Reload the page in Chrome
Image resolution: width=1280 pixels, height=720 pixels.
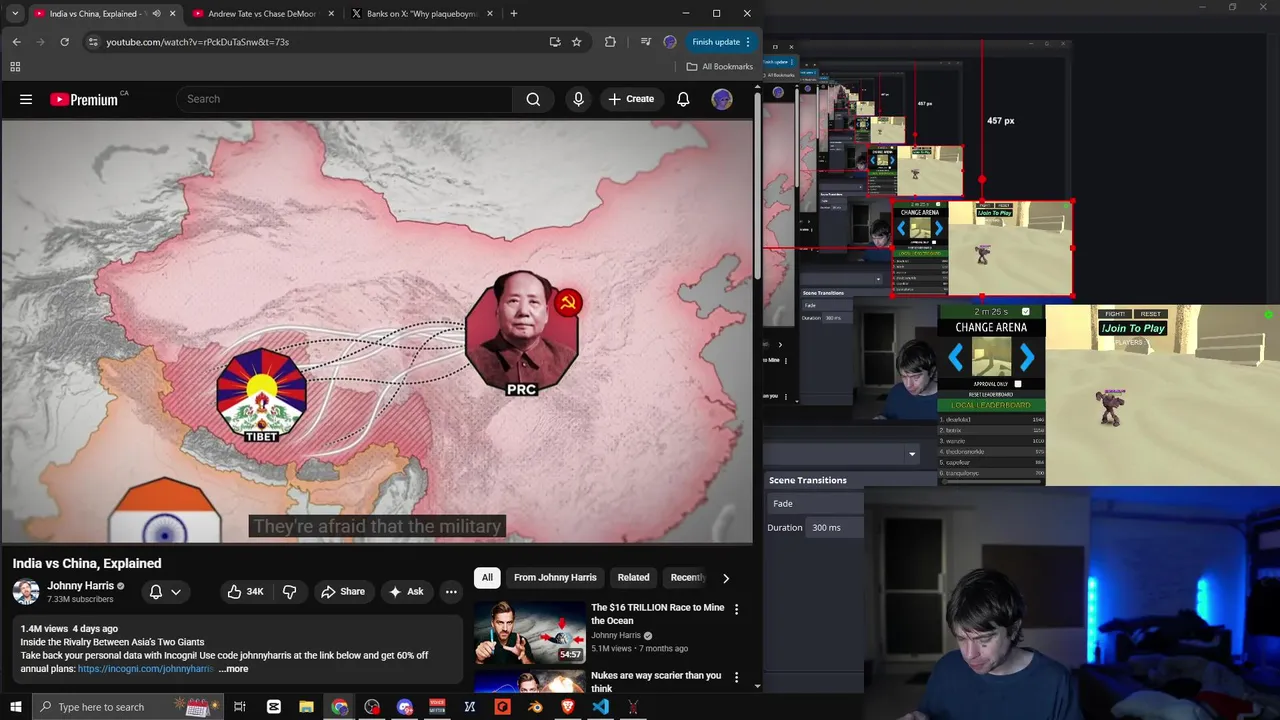coord(64,42)
